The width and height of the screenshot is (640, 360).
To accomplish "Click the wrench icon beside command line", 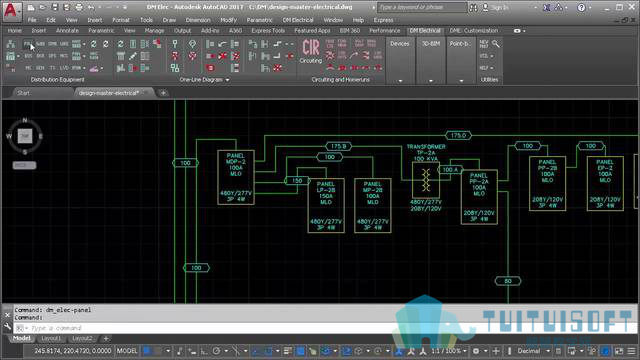I will [7, 327].
